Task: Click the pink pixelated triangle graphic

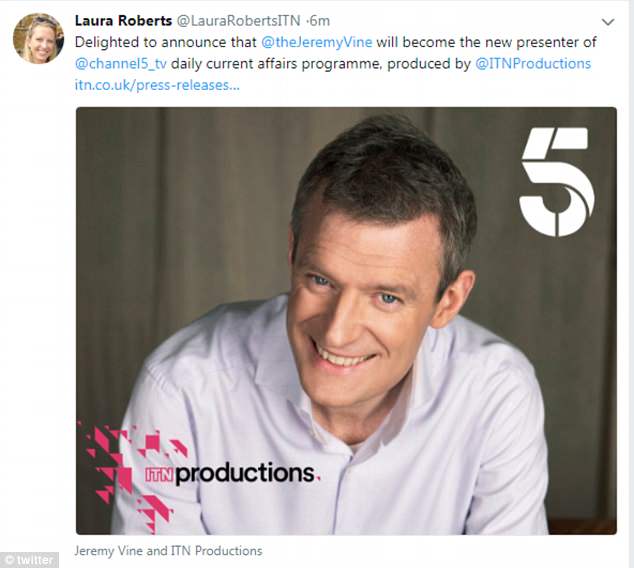Action: tap(129, 475)
